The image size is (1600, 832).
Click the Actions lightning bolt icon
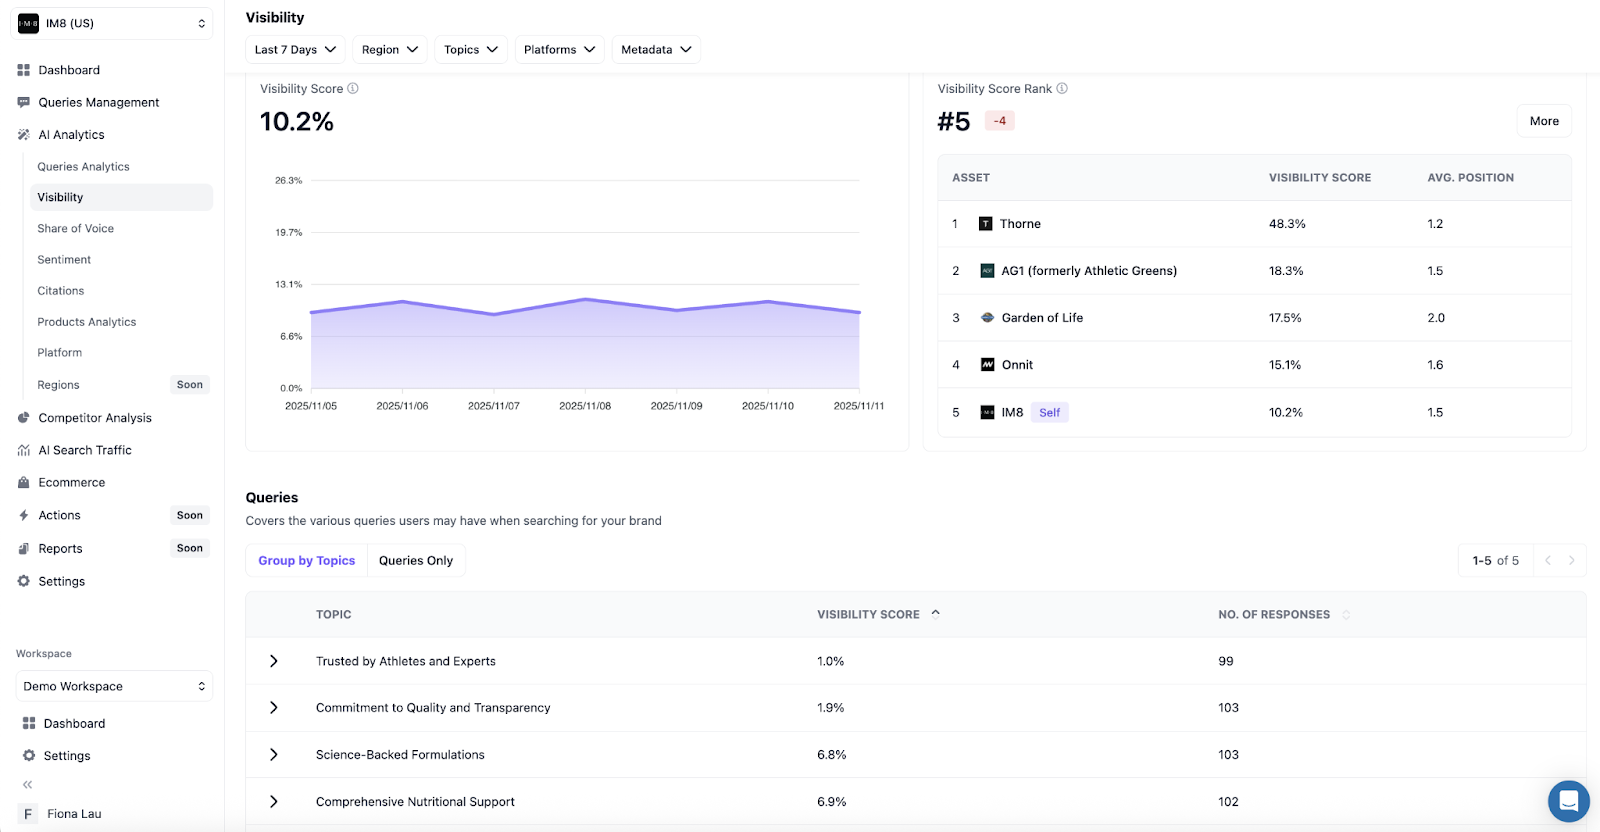[24, 515]
